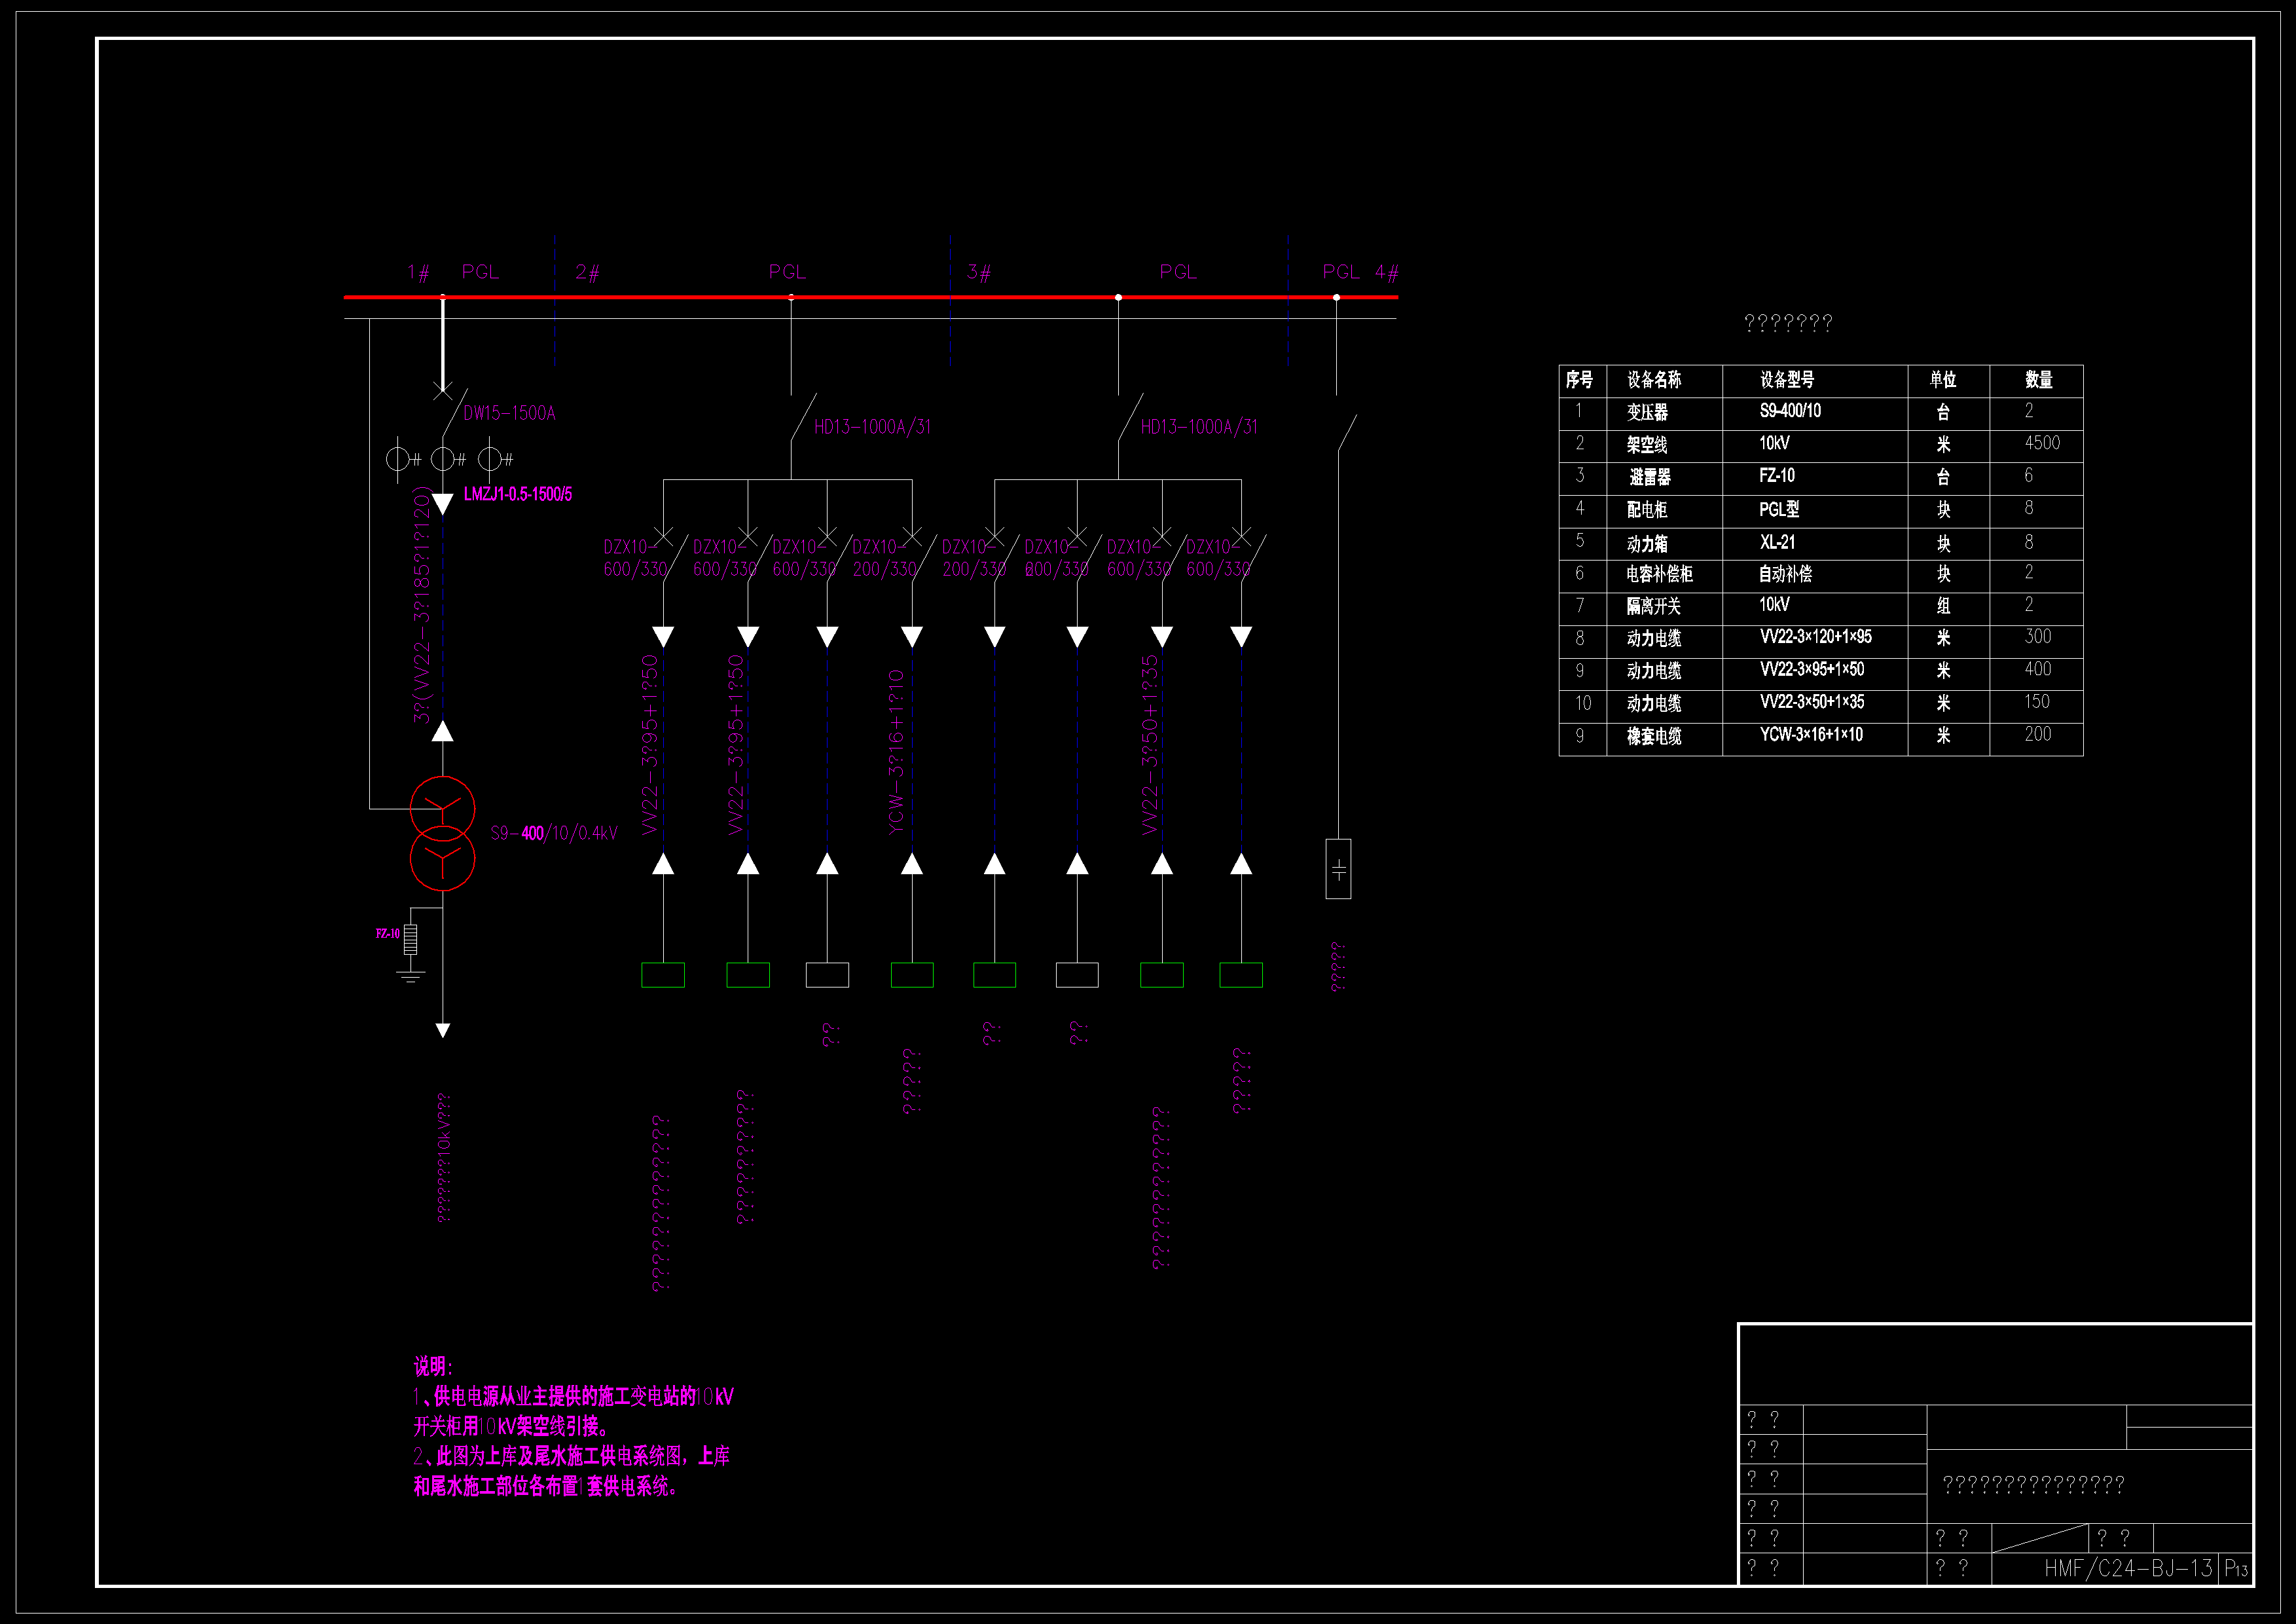This screenshot has height=1624, width=2296.
Task: Select the 3# busbar section label
Action: click(979, 272)
